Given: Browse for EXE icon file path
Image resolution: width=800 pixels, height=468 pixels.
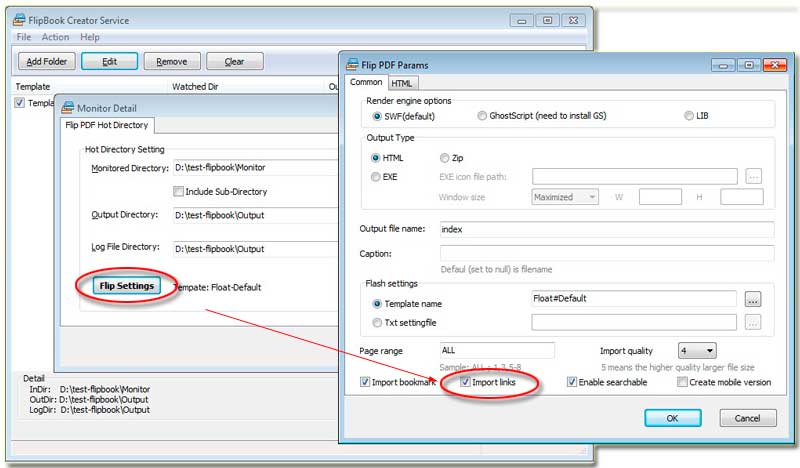Looking at the screenshot, I should tap(753, 177).
